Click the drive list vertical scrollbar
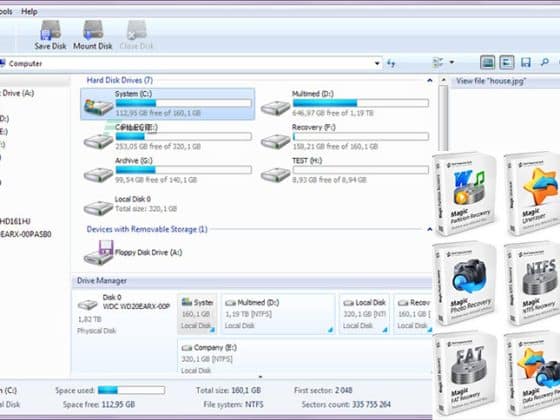 [443, 118]
